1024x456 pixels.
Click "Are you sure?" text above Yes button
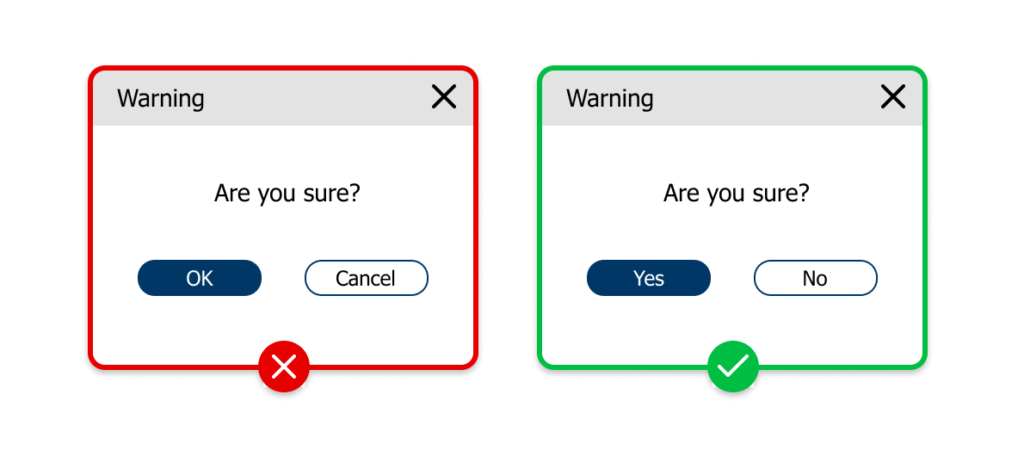pyautogui.click(x=736, y=193)
